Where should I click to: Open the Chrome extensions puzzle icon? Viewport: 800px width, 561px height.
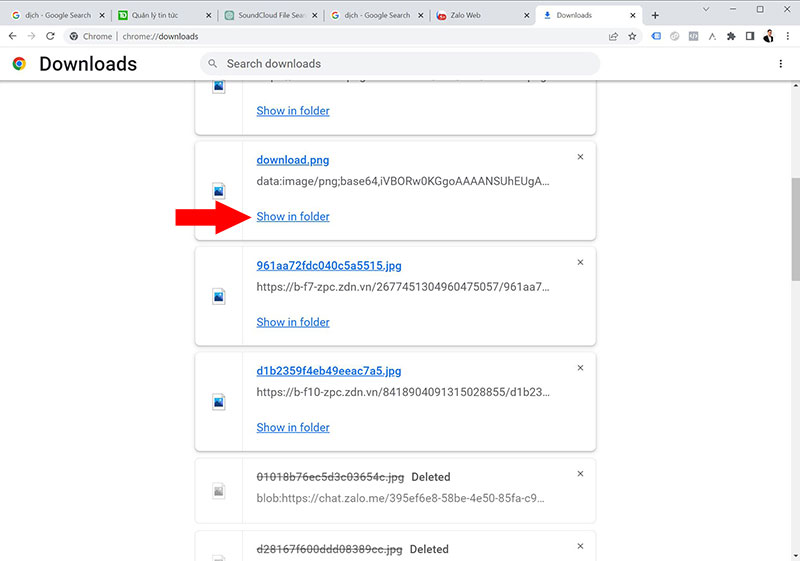tap(731, 36)
